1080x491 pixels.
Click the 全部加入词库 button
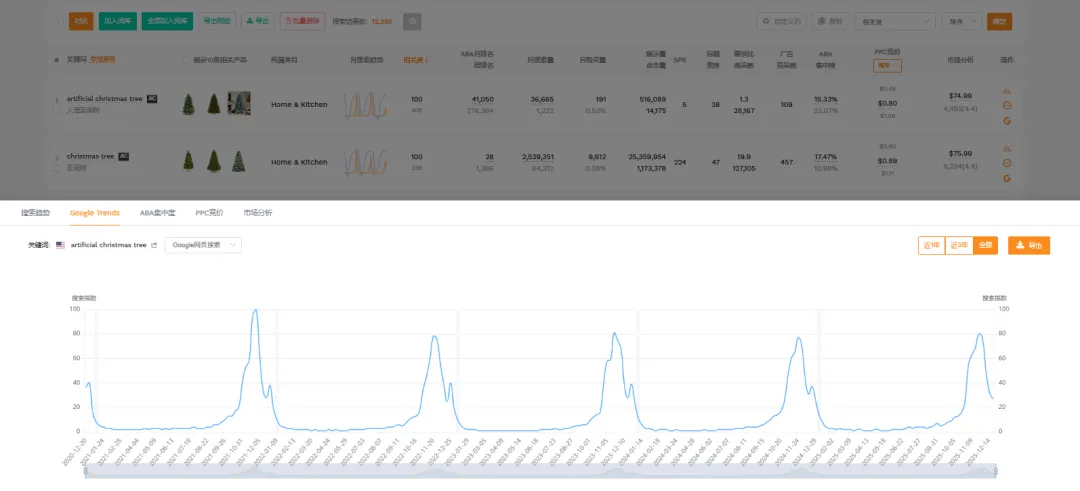[167, 21]
